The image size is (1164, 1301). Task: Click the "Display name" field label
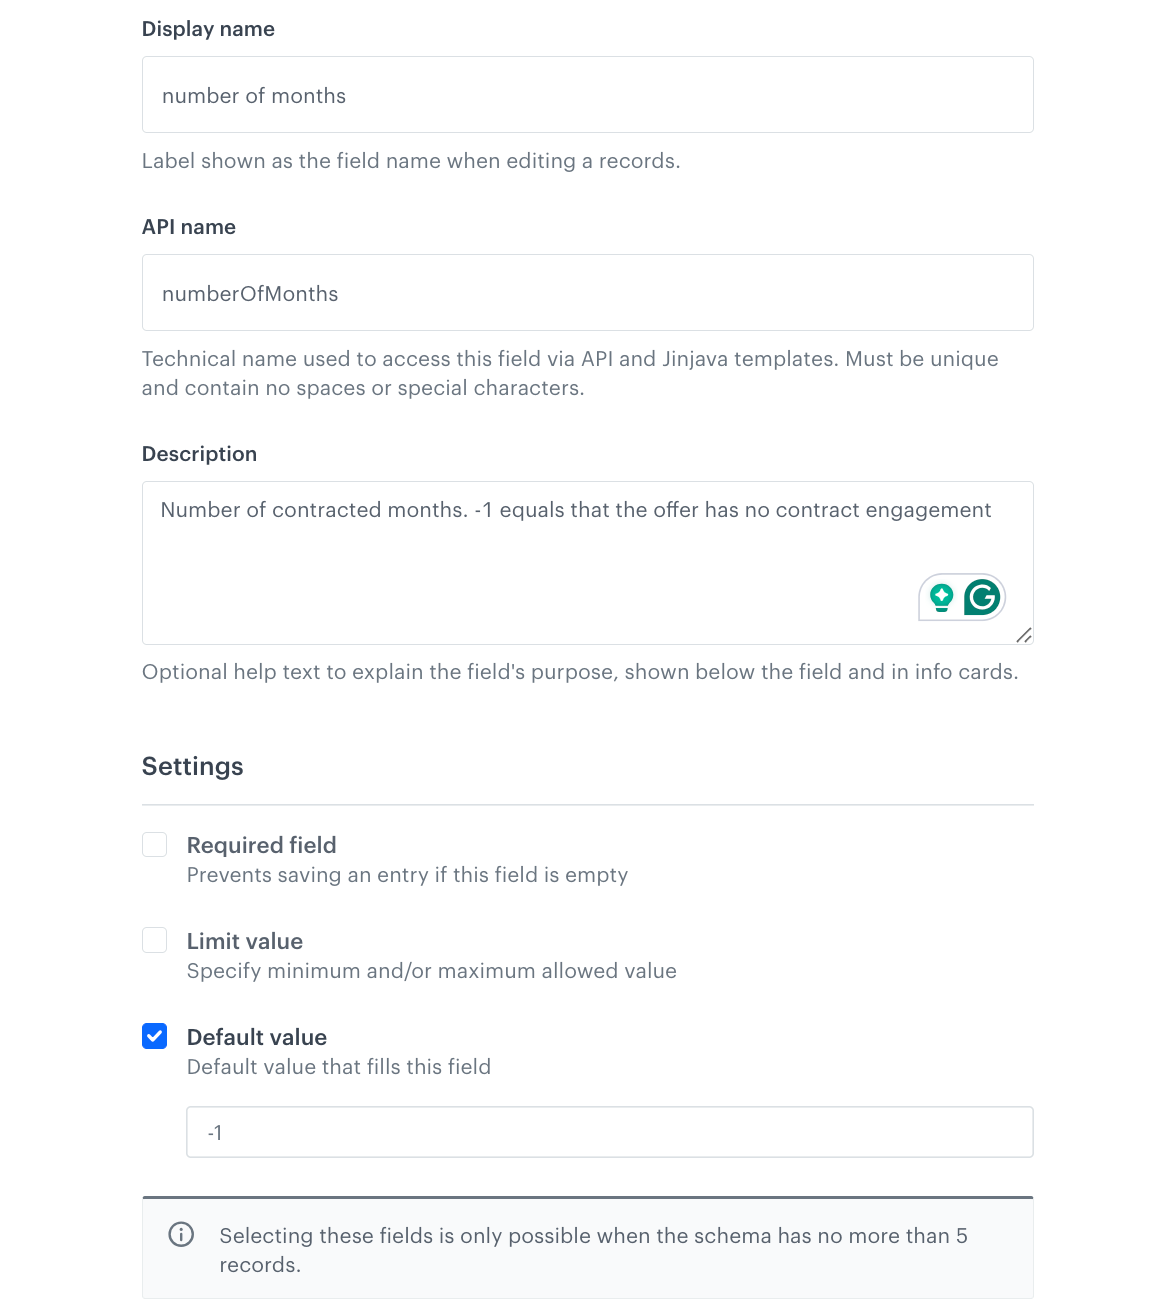pyautogui.click(x=208, y=29)
